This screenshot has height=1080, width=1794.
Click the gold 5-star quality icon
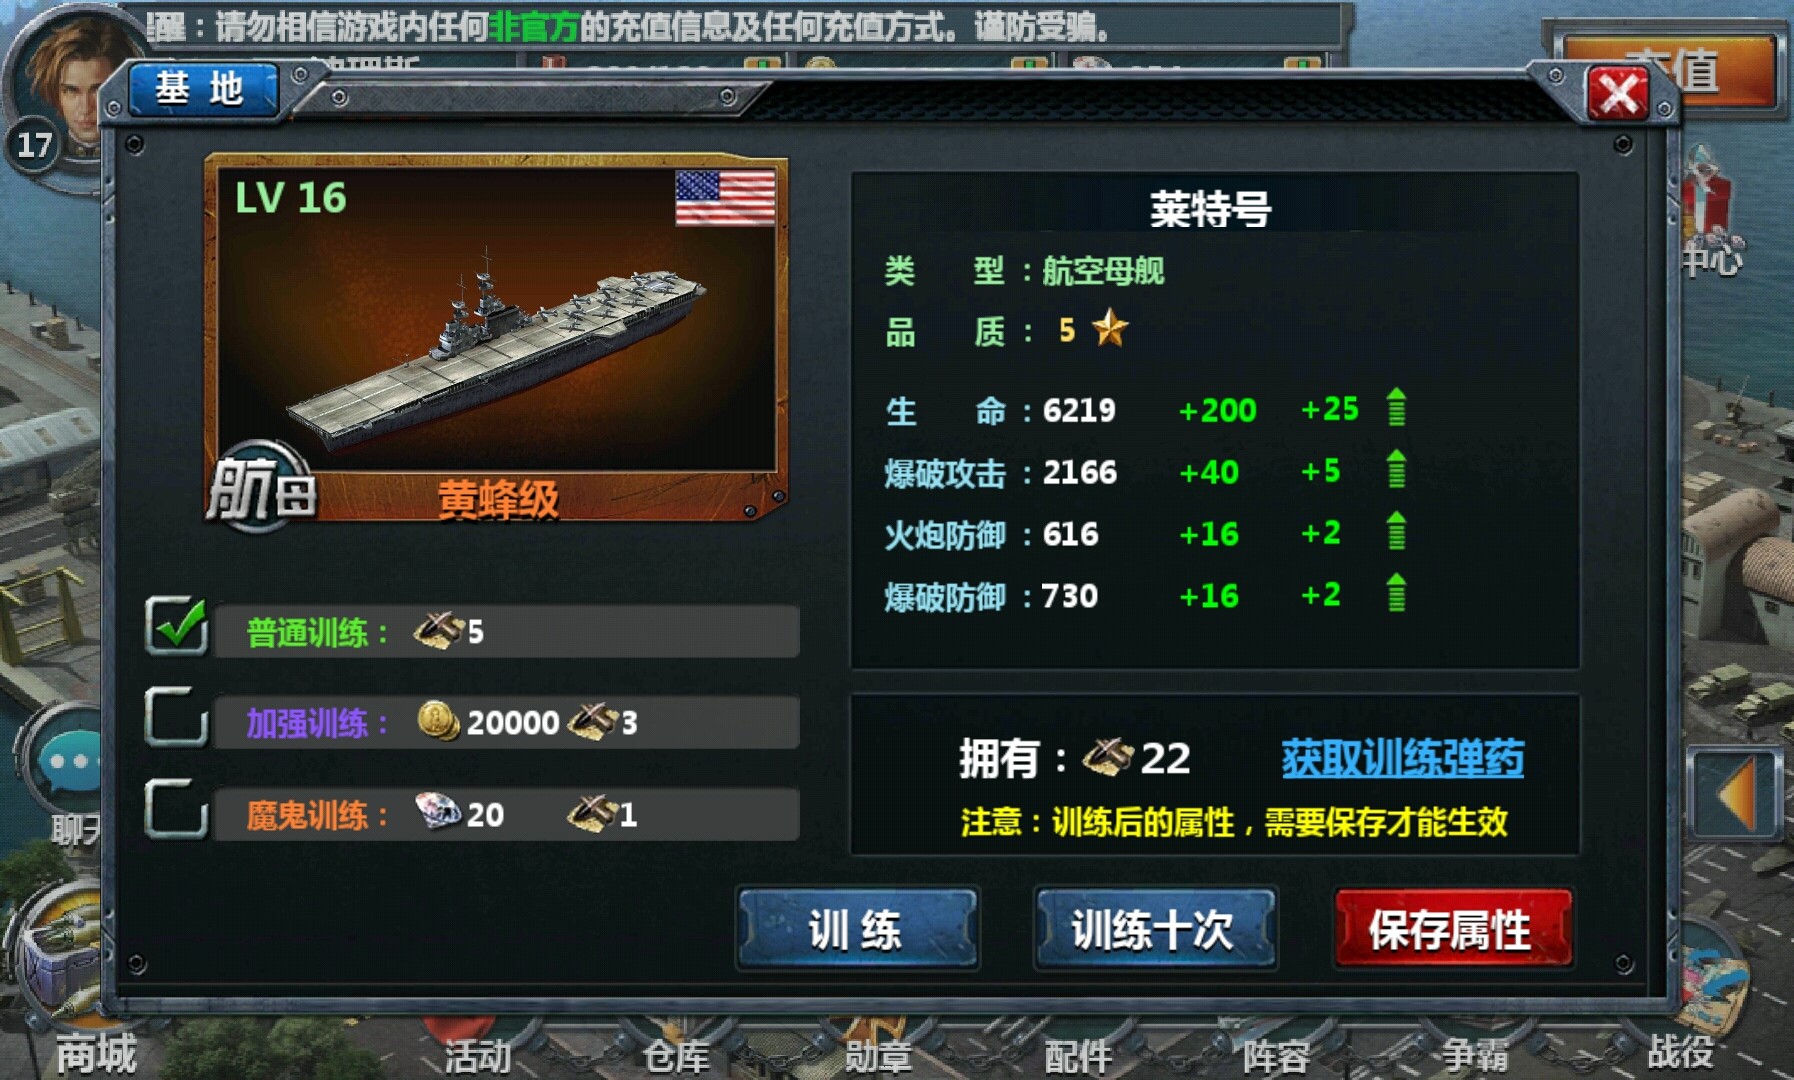click(x=1110, y=328)
